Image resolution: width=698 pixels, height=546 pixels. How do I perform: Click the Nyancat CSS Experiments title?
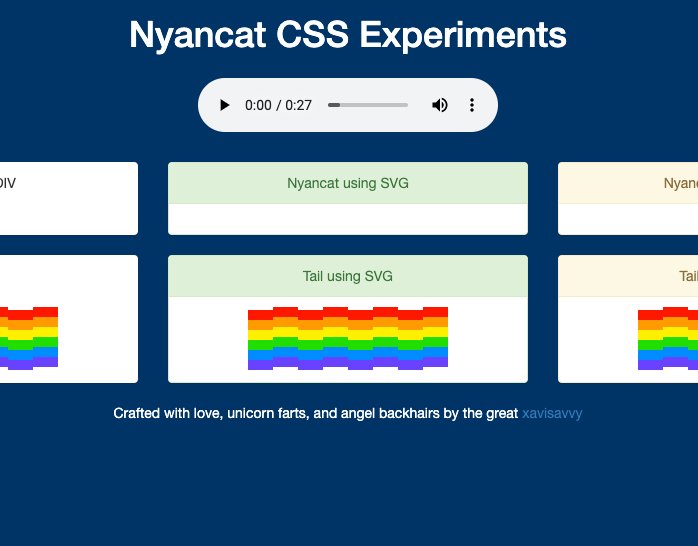pyautogui.click(x=348, y=35)
